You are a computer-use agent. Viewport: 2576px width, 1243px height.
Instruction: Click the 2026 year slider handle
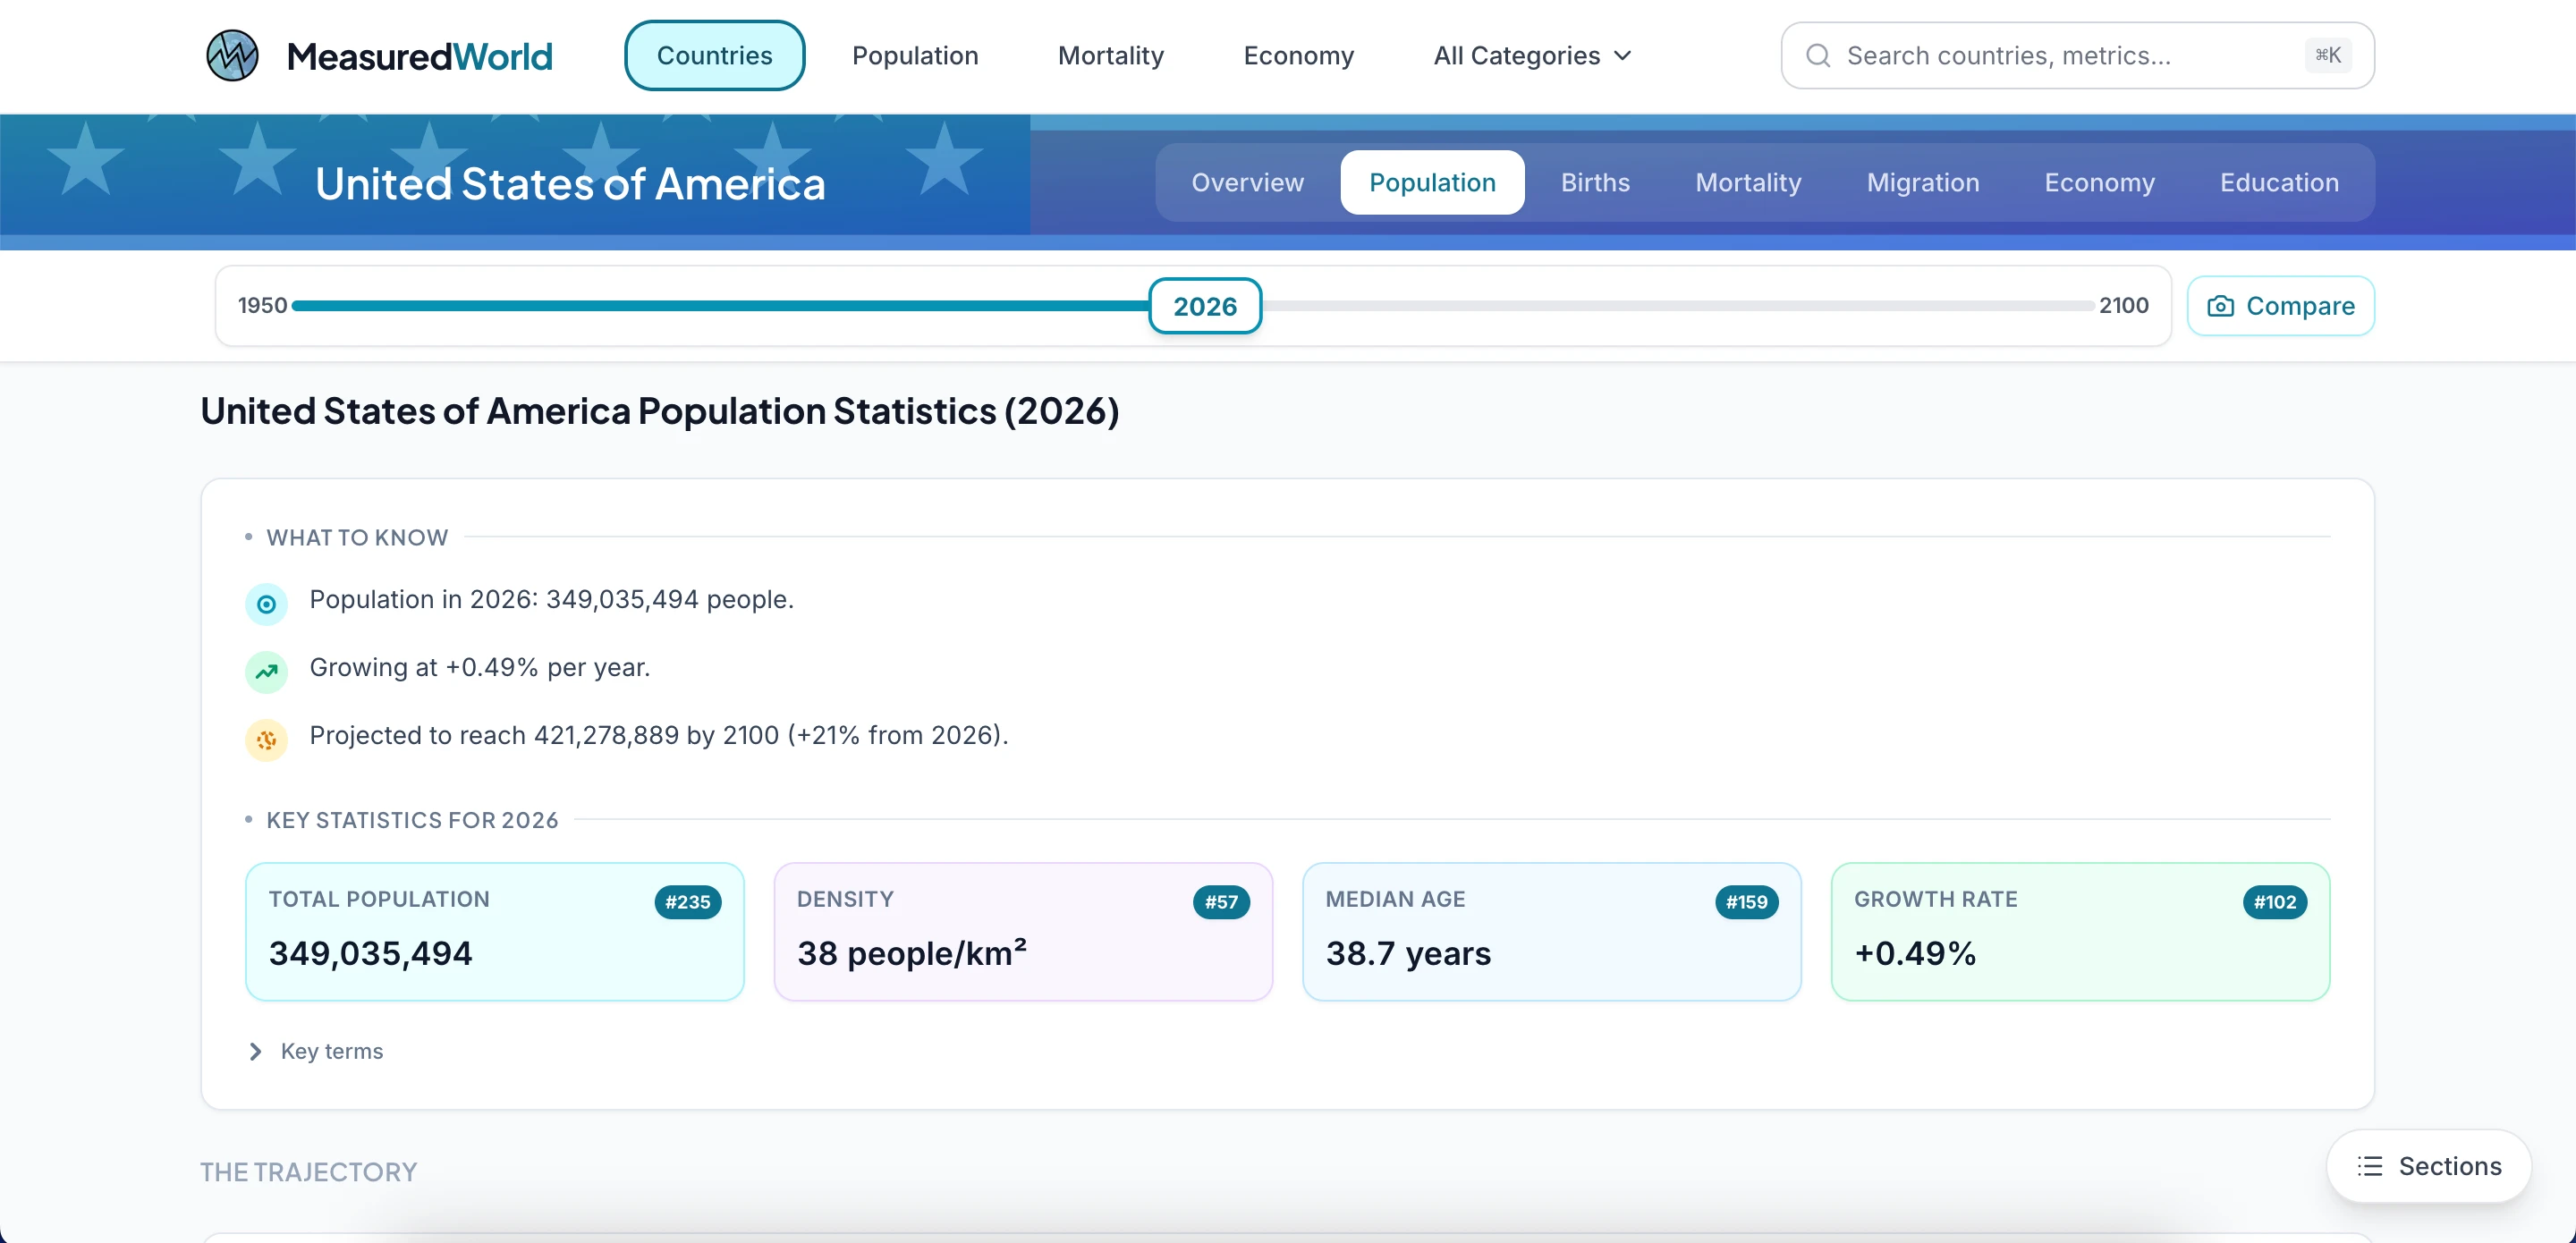[1204, 306]
